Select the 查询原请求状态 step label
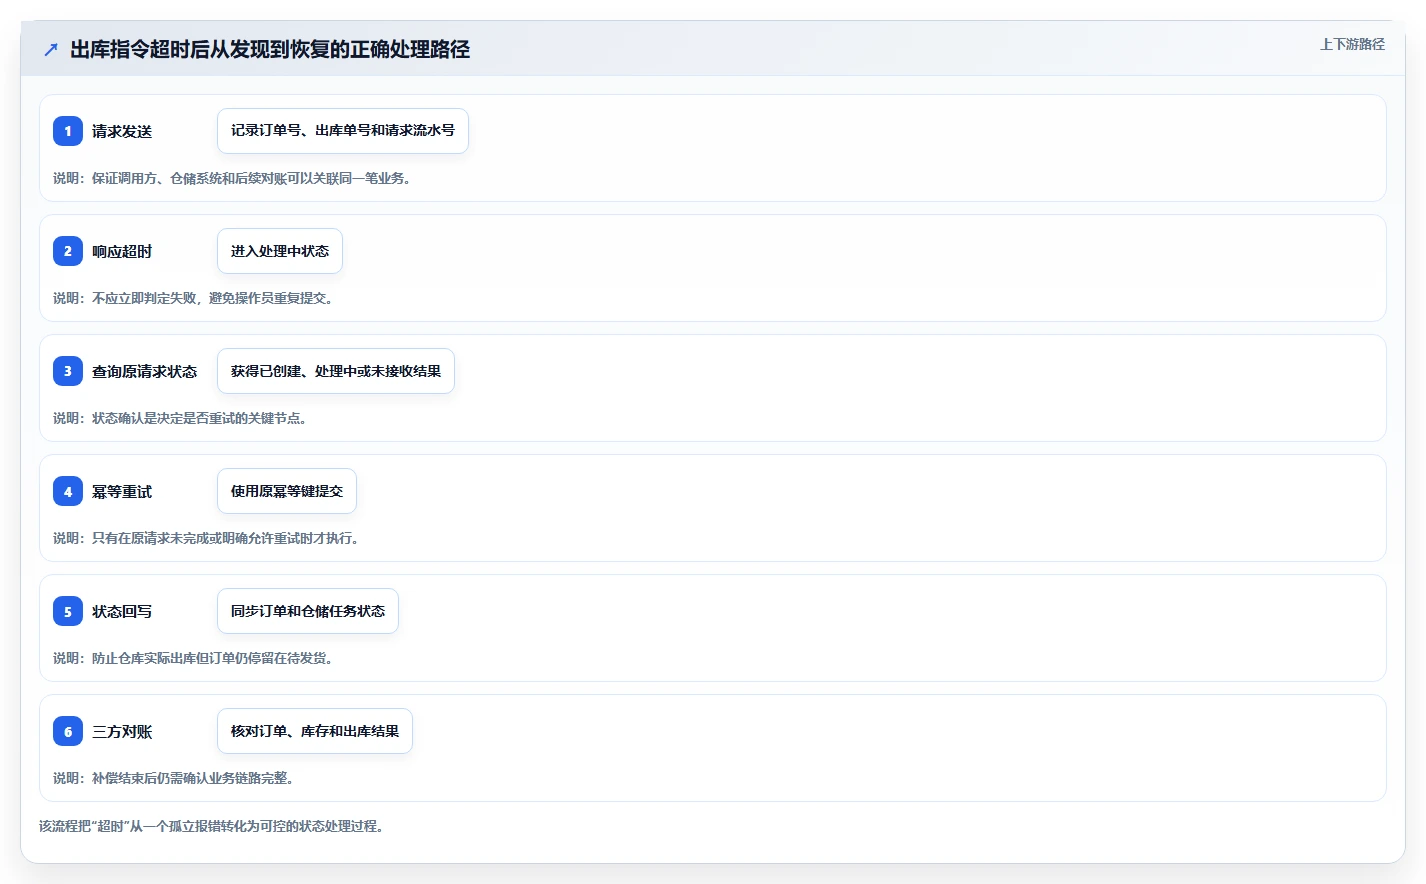1426x884 pixels. coord(145,371)
